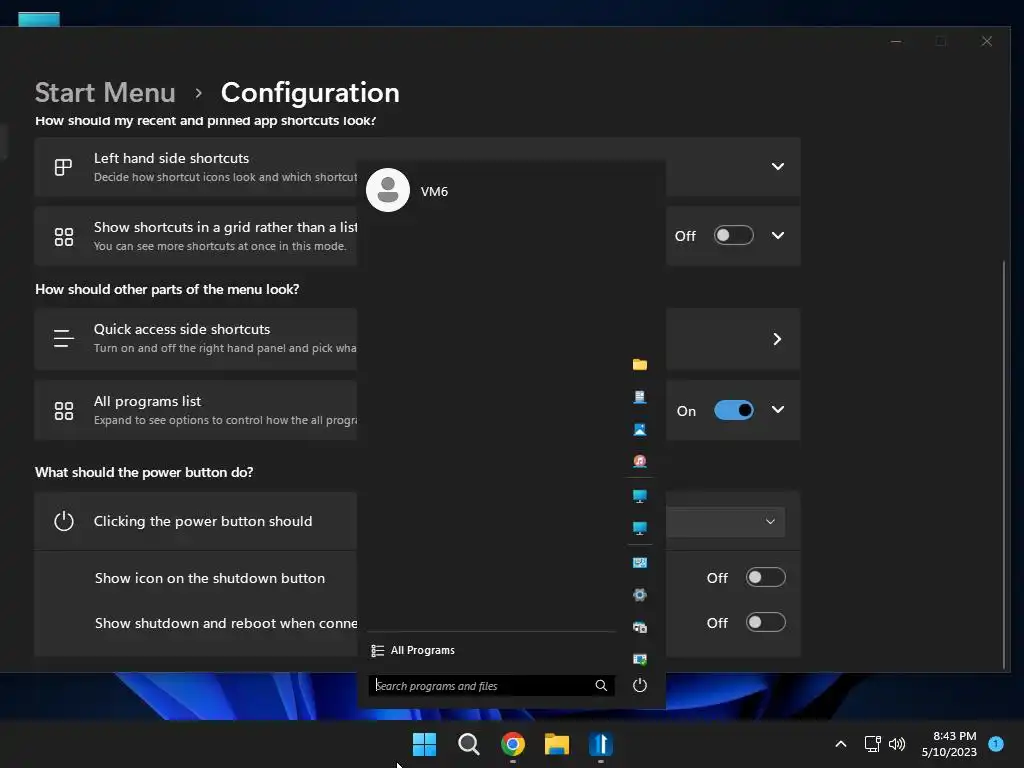Click the power icon in Start menu
Image resolution: width=1024 pixels, height=768 pixels.
639,685
